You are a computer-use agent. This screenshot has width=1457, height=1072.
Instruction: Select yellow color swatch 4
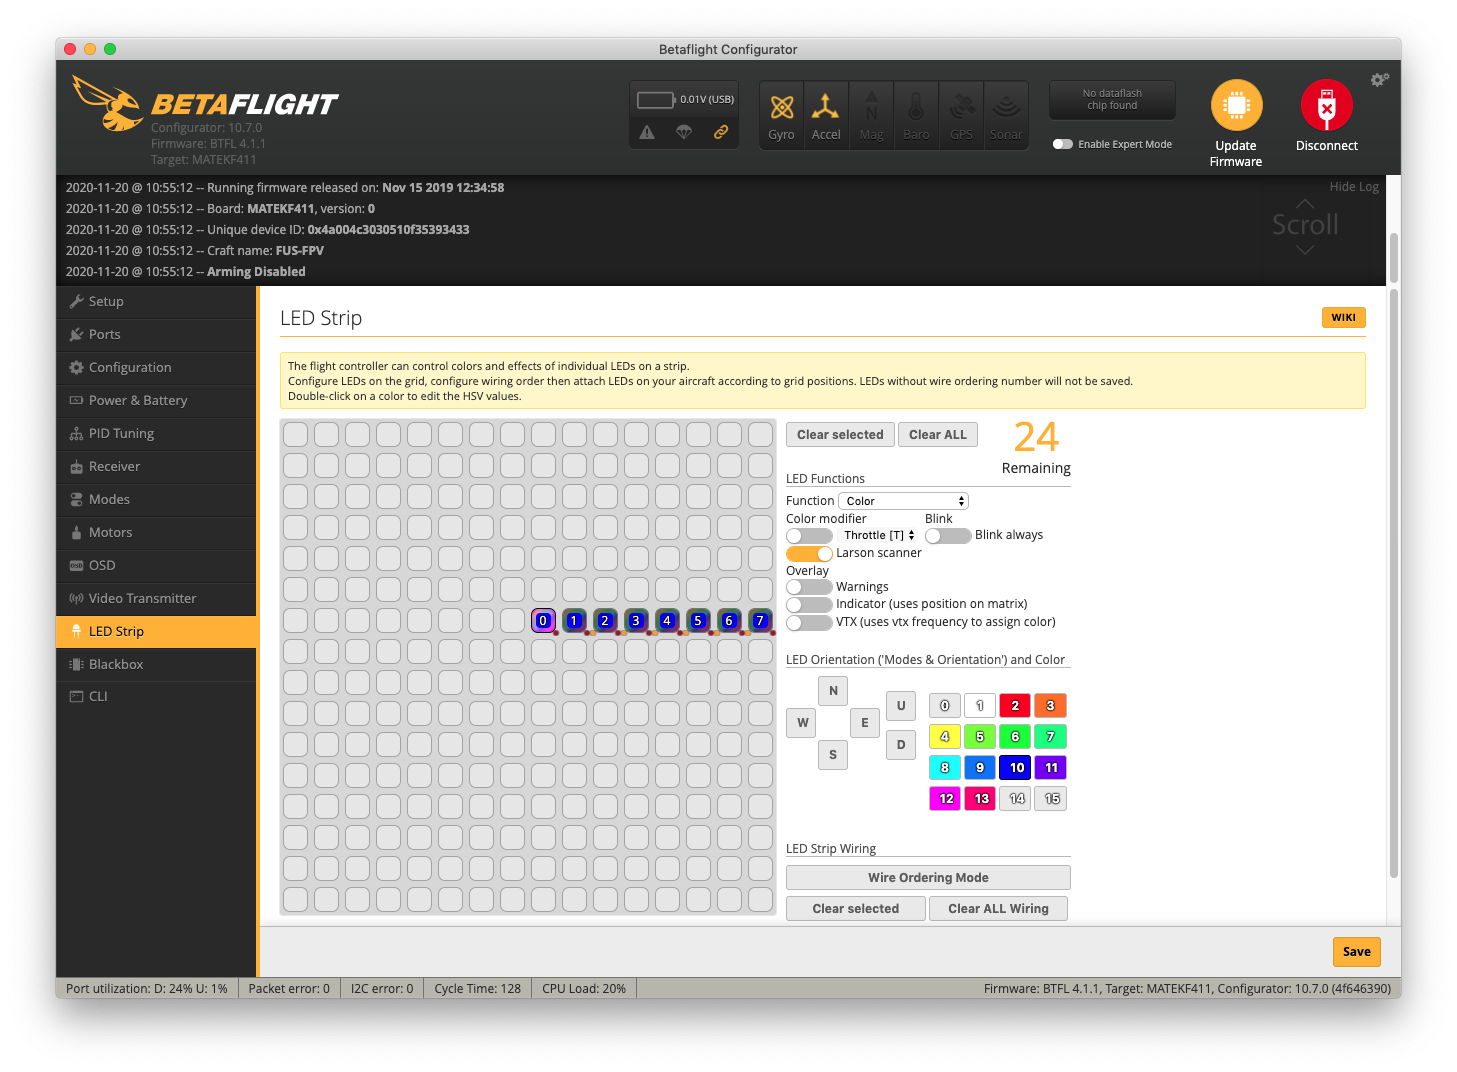945,737
